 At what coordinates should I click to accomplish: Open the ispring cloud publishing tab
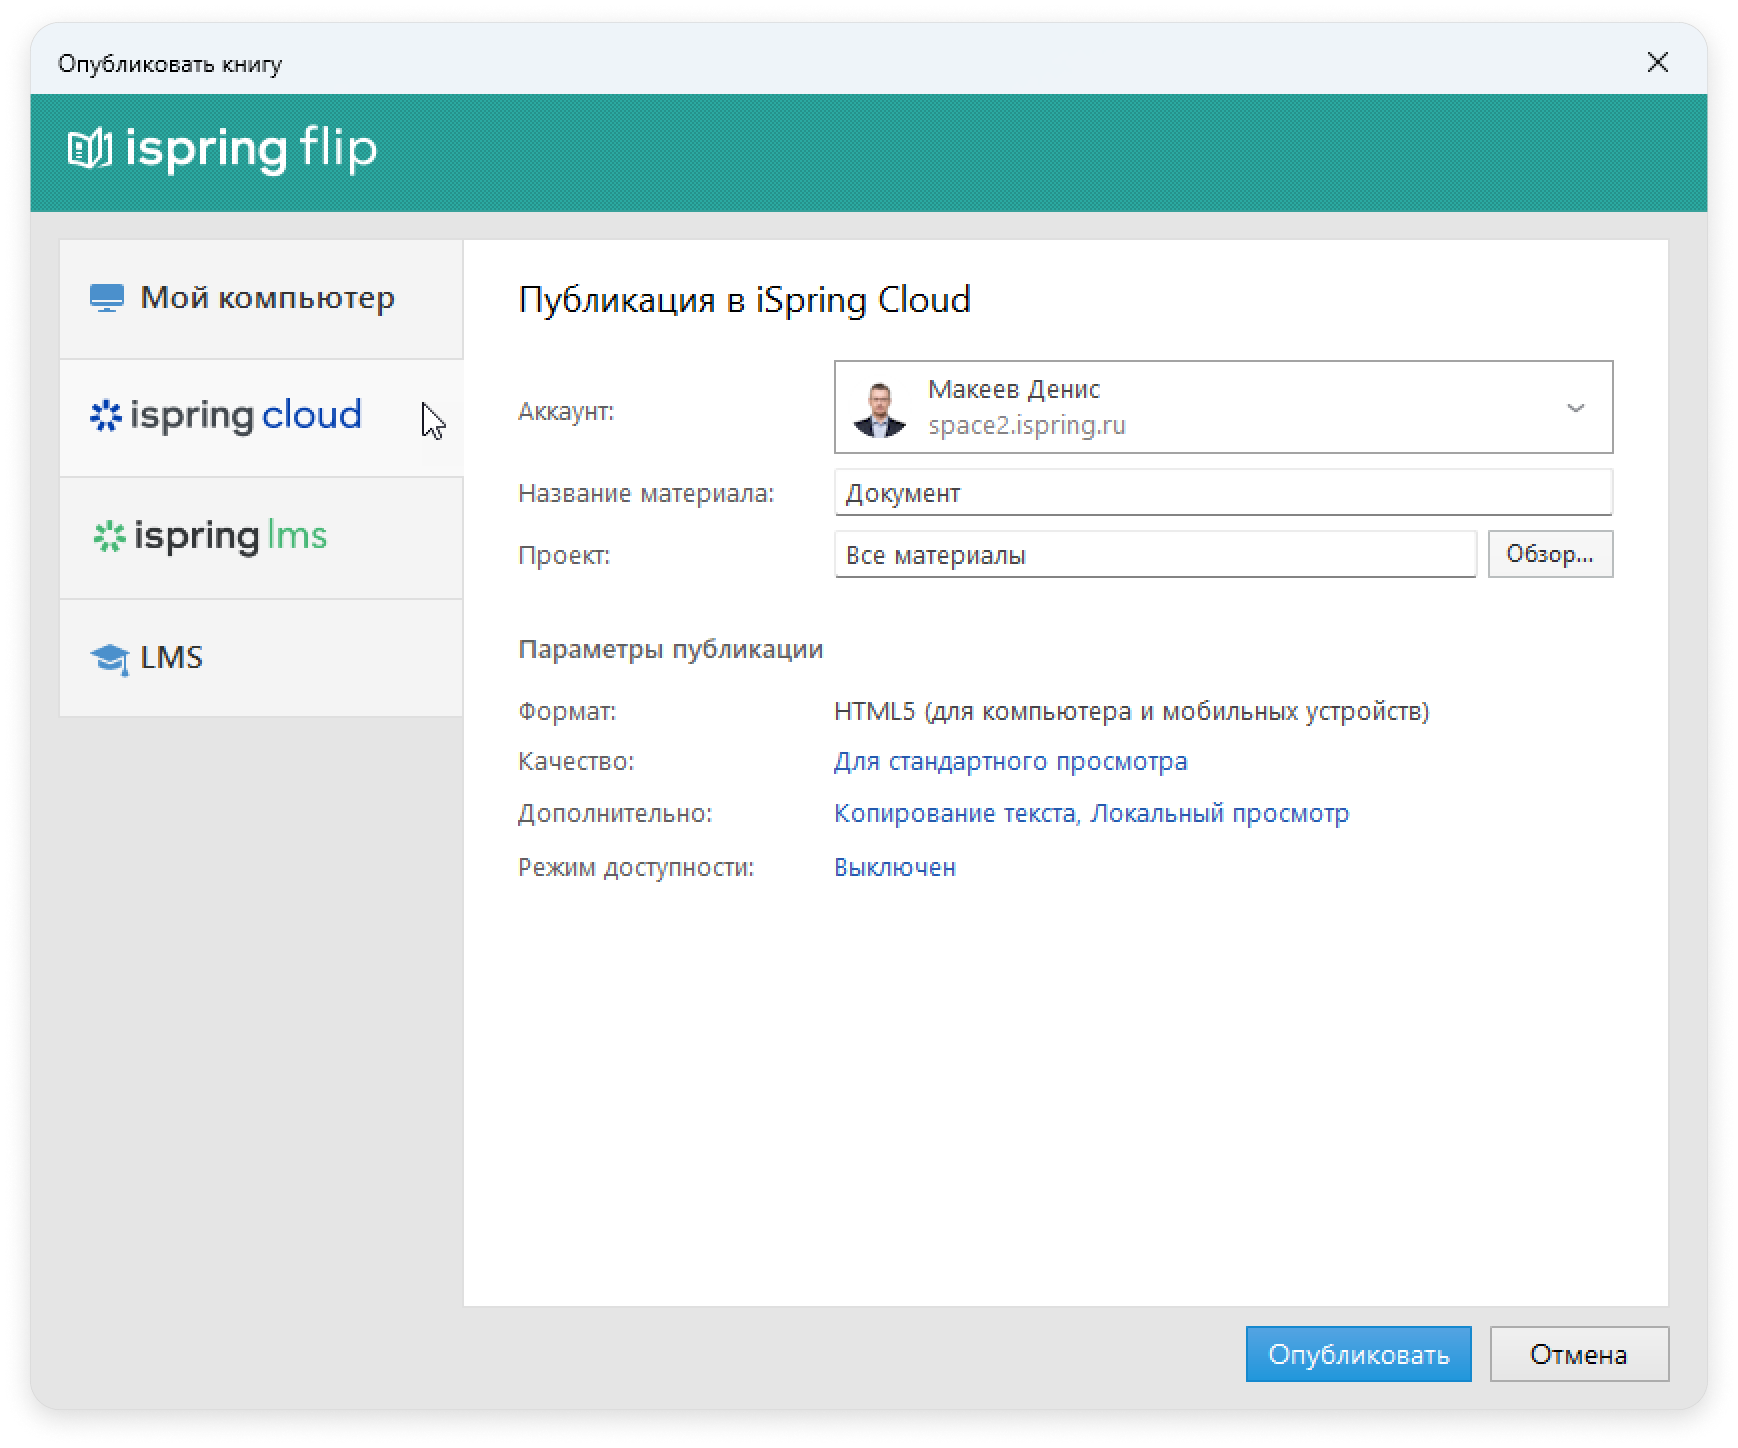coord(261,417)
